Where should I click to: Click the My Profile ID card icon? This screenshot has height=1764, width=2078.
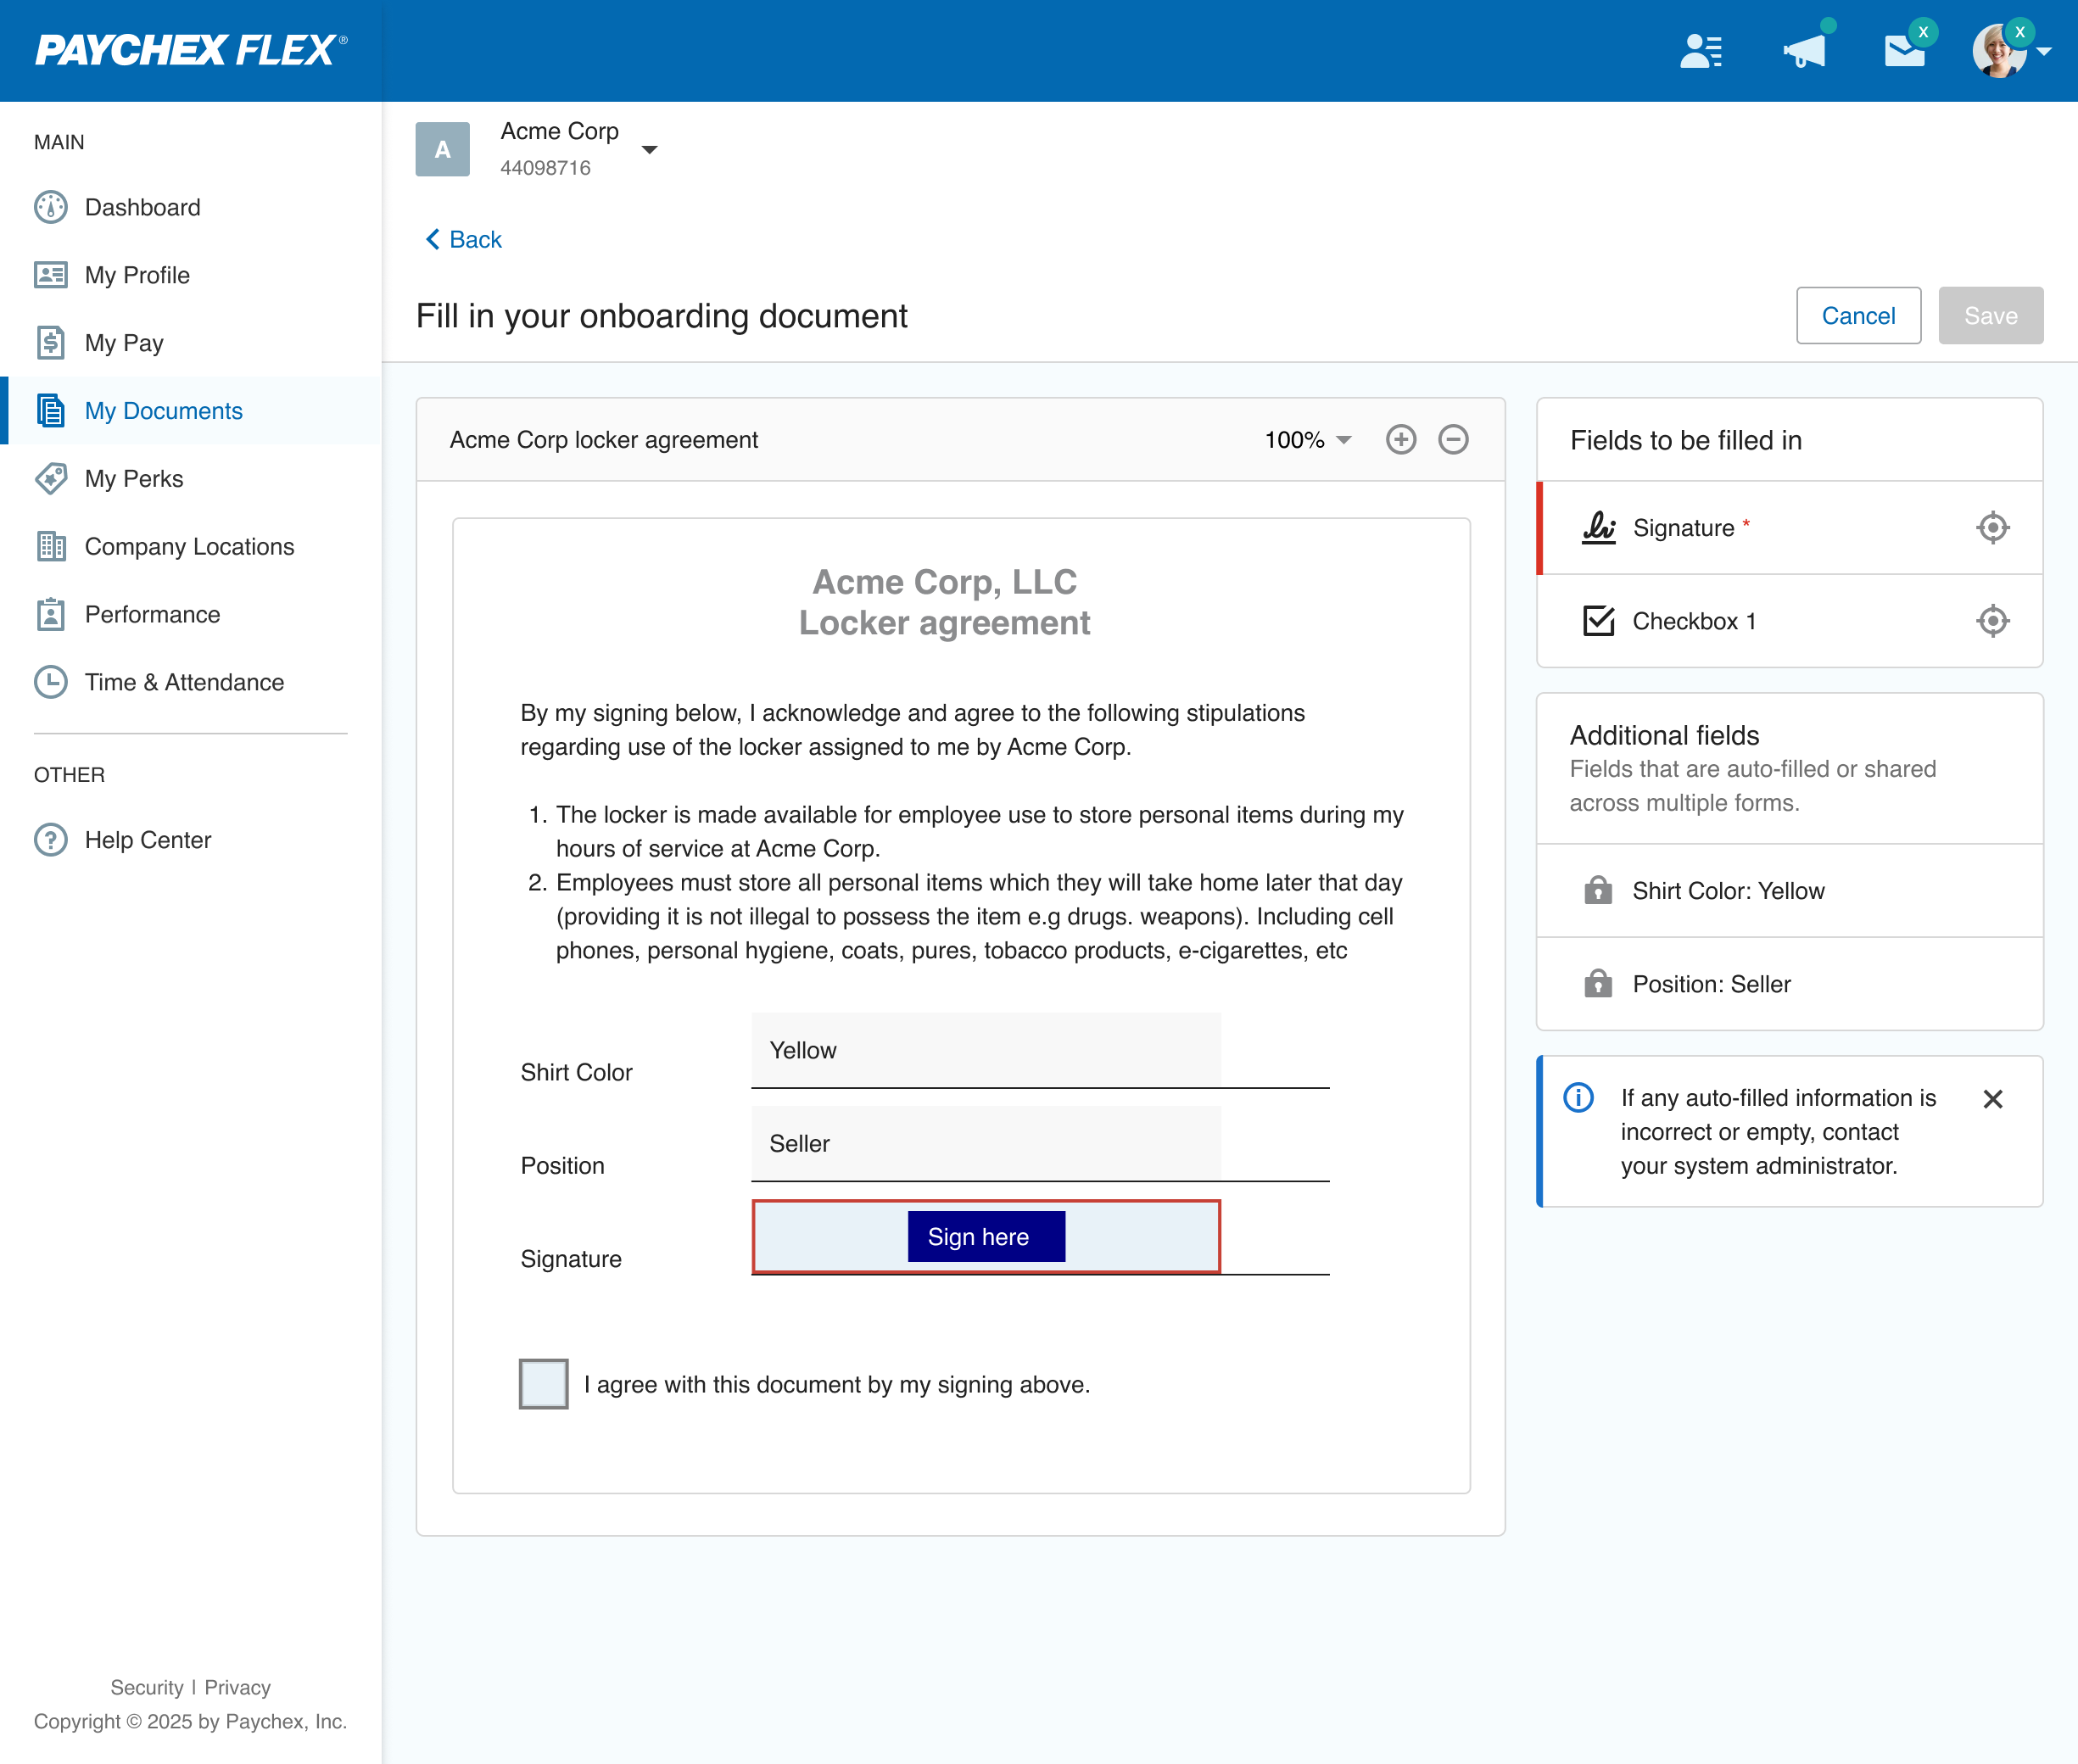(51, 275)
